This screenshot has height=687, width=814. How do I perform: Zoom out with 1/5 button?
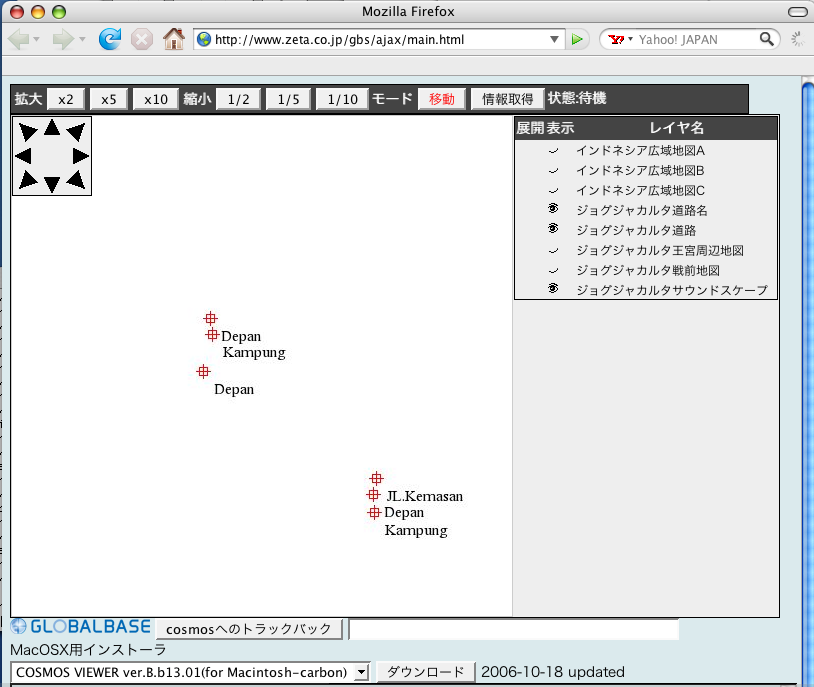pos(288,99)
